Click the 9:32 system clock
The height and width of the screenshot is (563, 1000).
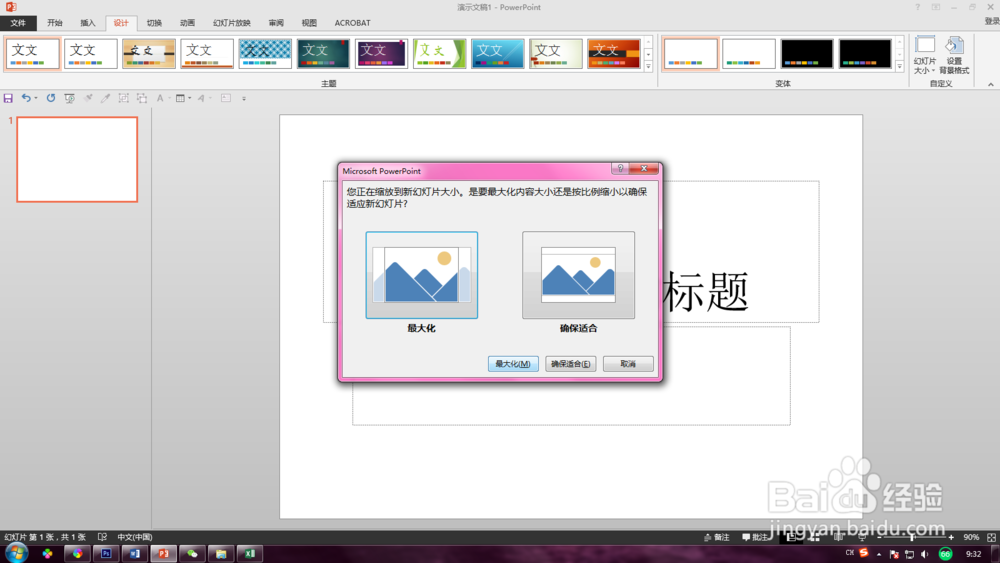click(973, 554)
